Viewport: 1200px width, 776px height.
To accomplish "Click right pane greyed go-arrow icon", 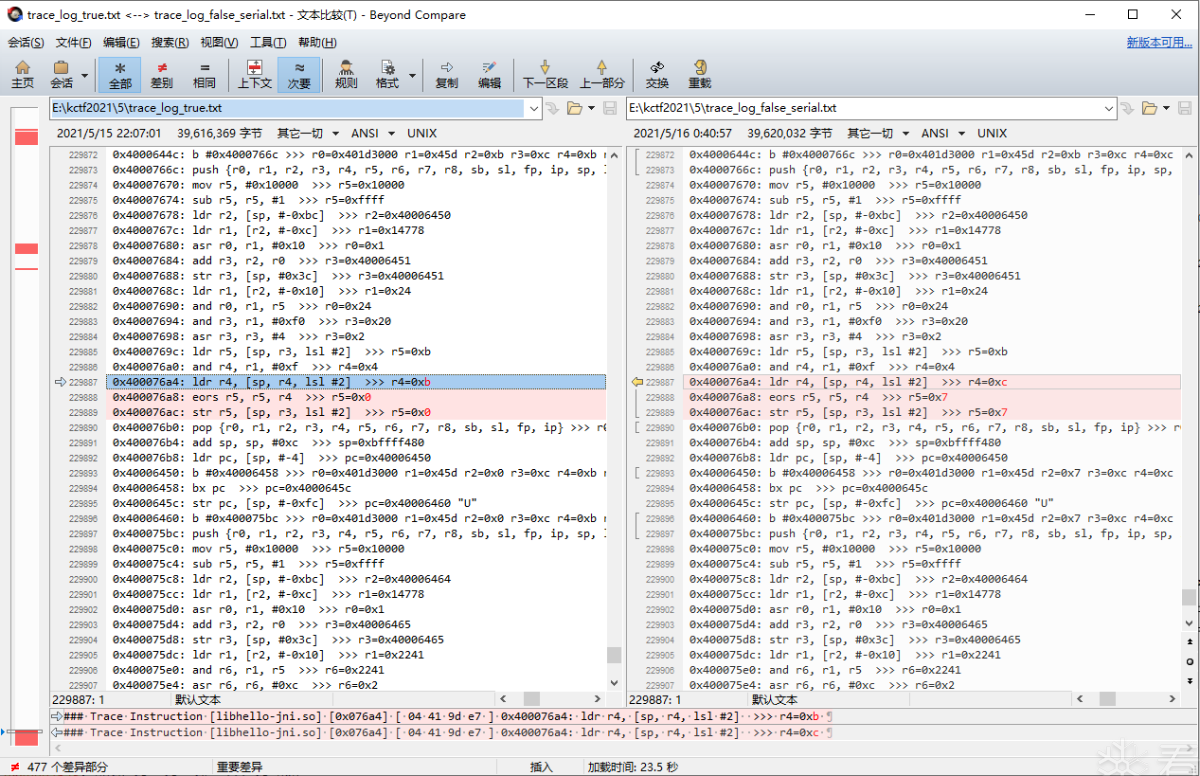I will click(x=1127, y=108).
